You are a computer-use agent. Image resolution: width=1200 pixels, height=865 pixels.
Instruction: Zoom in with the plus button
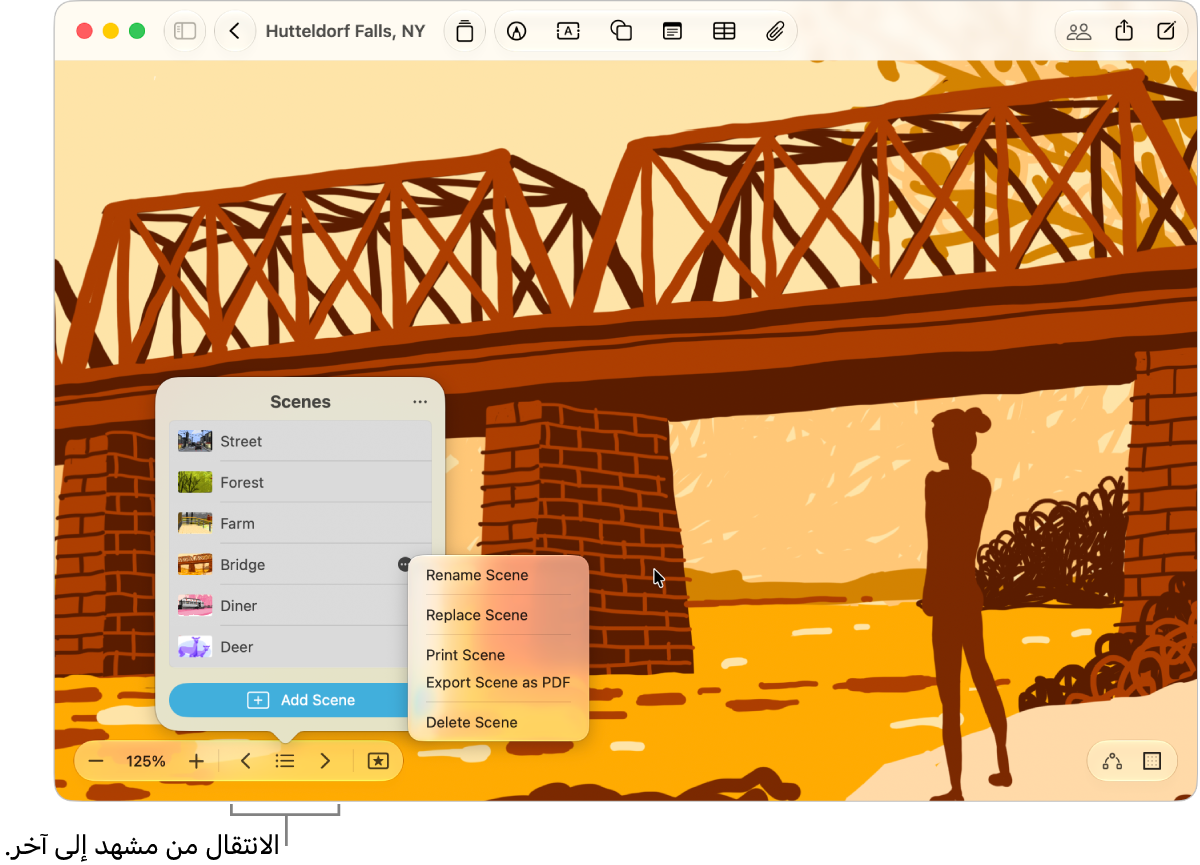click(x=197, y=761)
